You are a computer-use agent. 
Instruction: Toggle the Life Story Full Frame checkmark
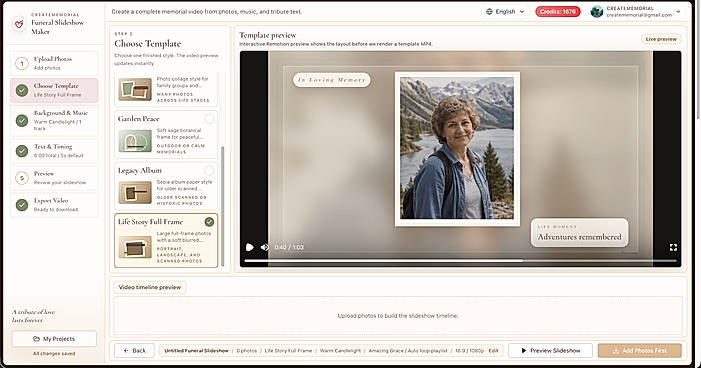(209, 222)
